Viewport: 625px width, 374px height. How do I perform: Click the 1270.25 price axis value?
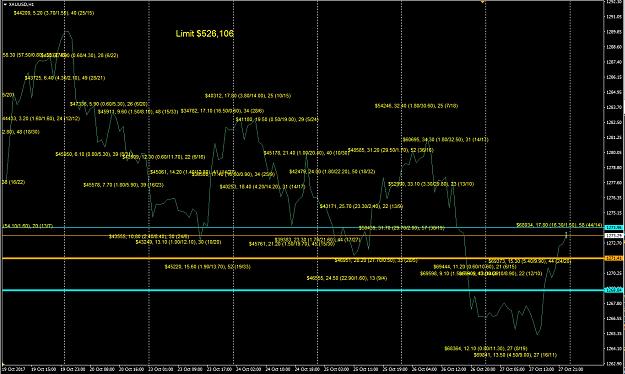point(614,273)
